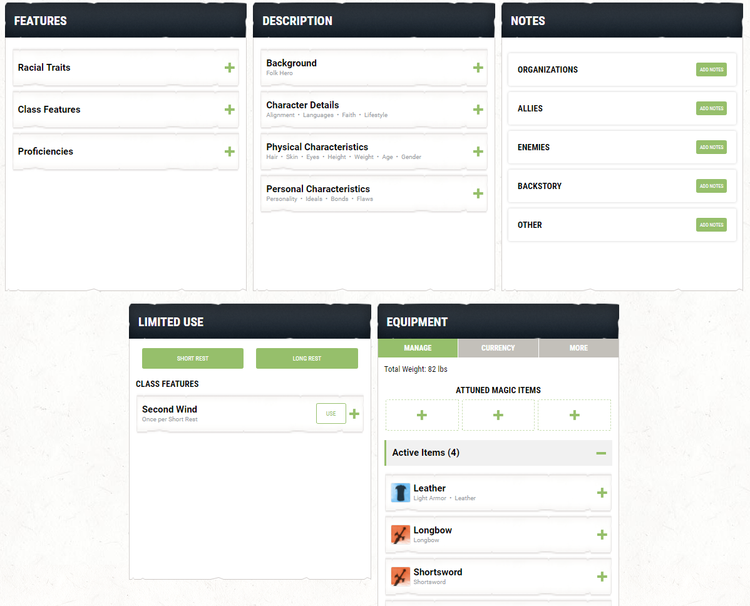Take a Short Rest

pyautogui.click(x=192, y=358)
